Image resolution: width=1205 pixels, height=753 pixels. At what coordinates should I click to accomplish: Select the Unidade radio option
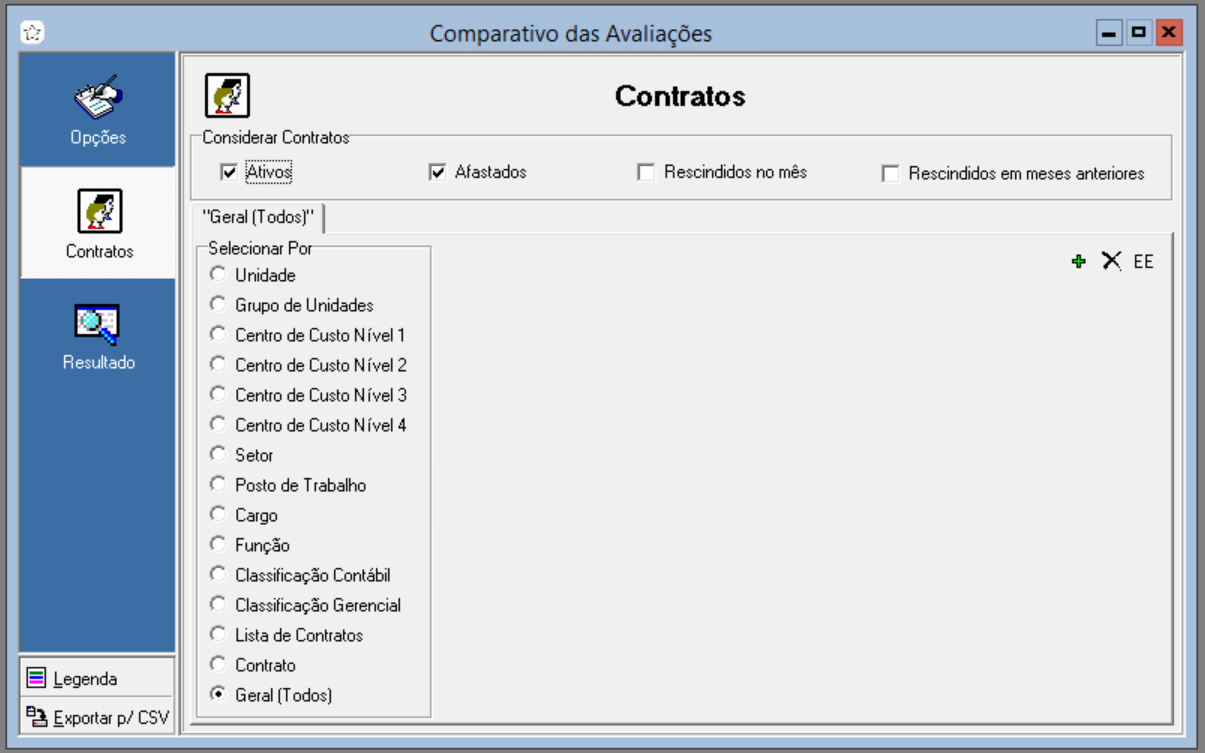coord(217,274)
